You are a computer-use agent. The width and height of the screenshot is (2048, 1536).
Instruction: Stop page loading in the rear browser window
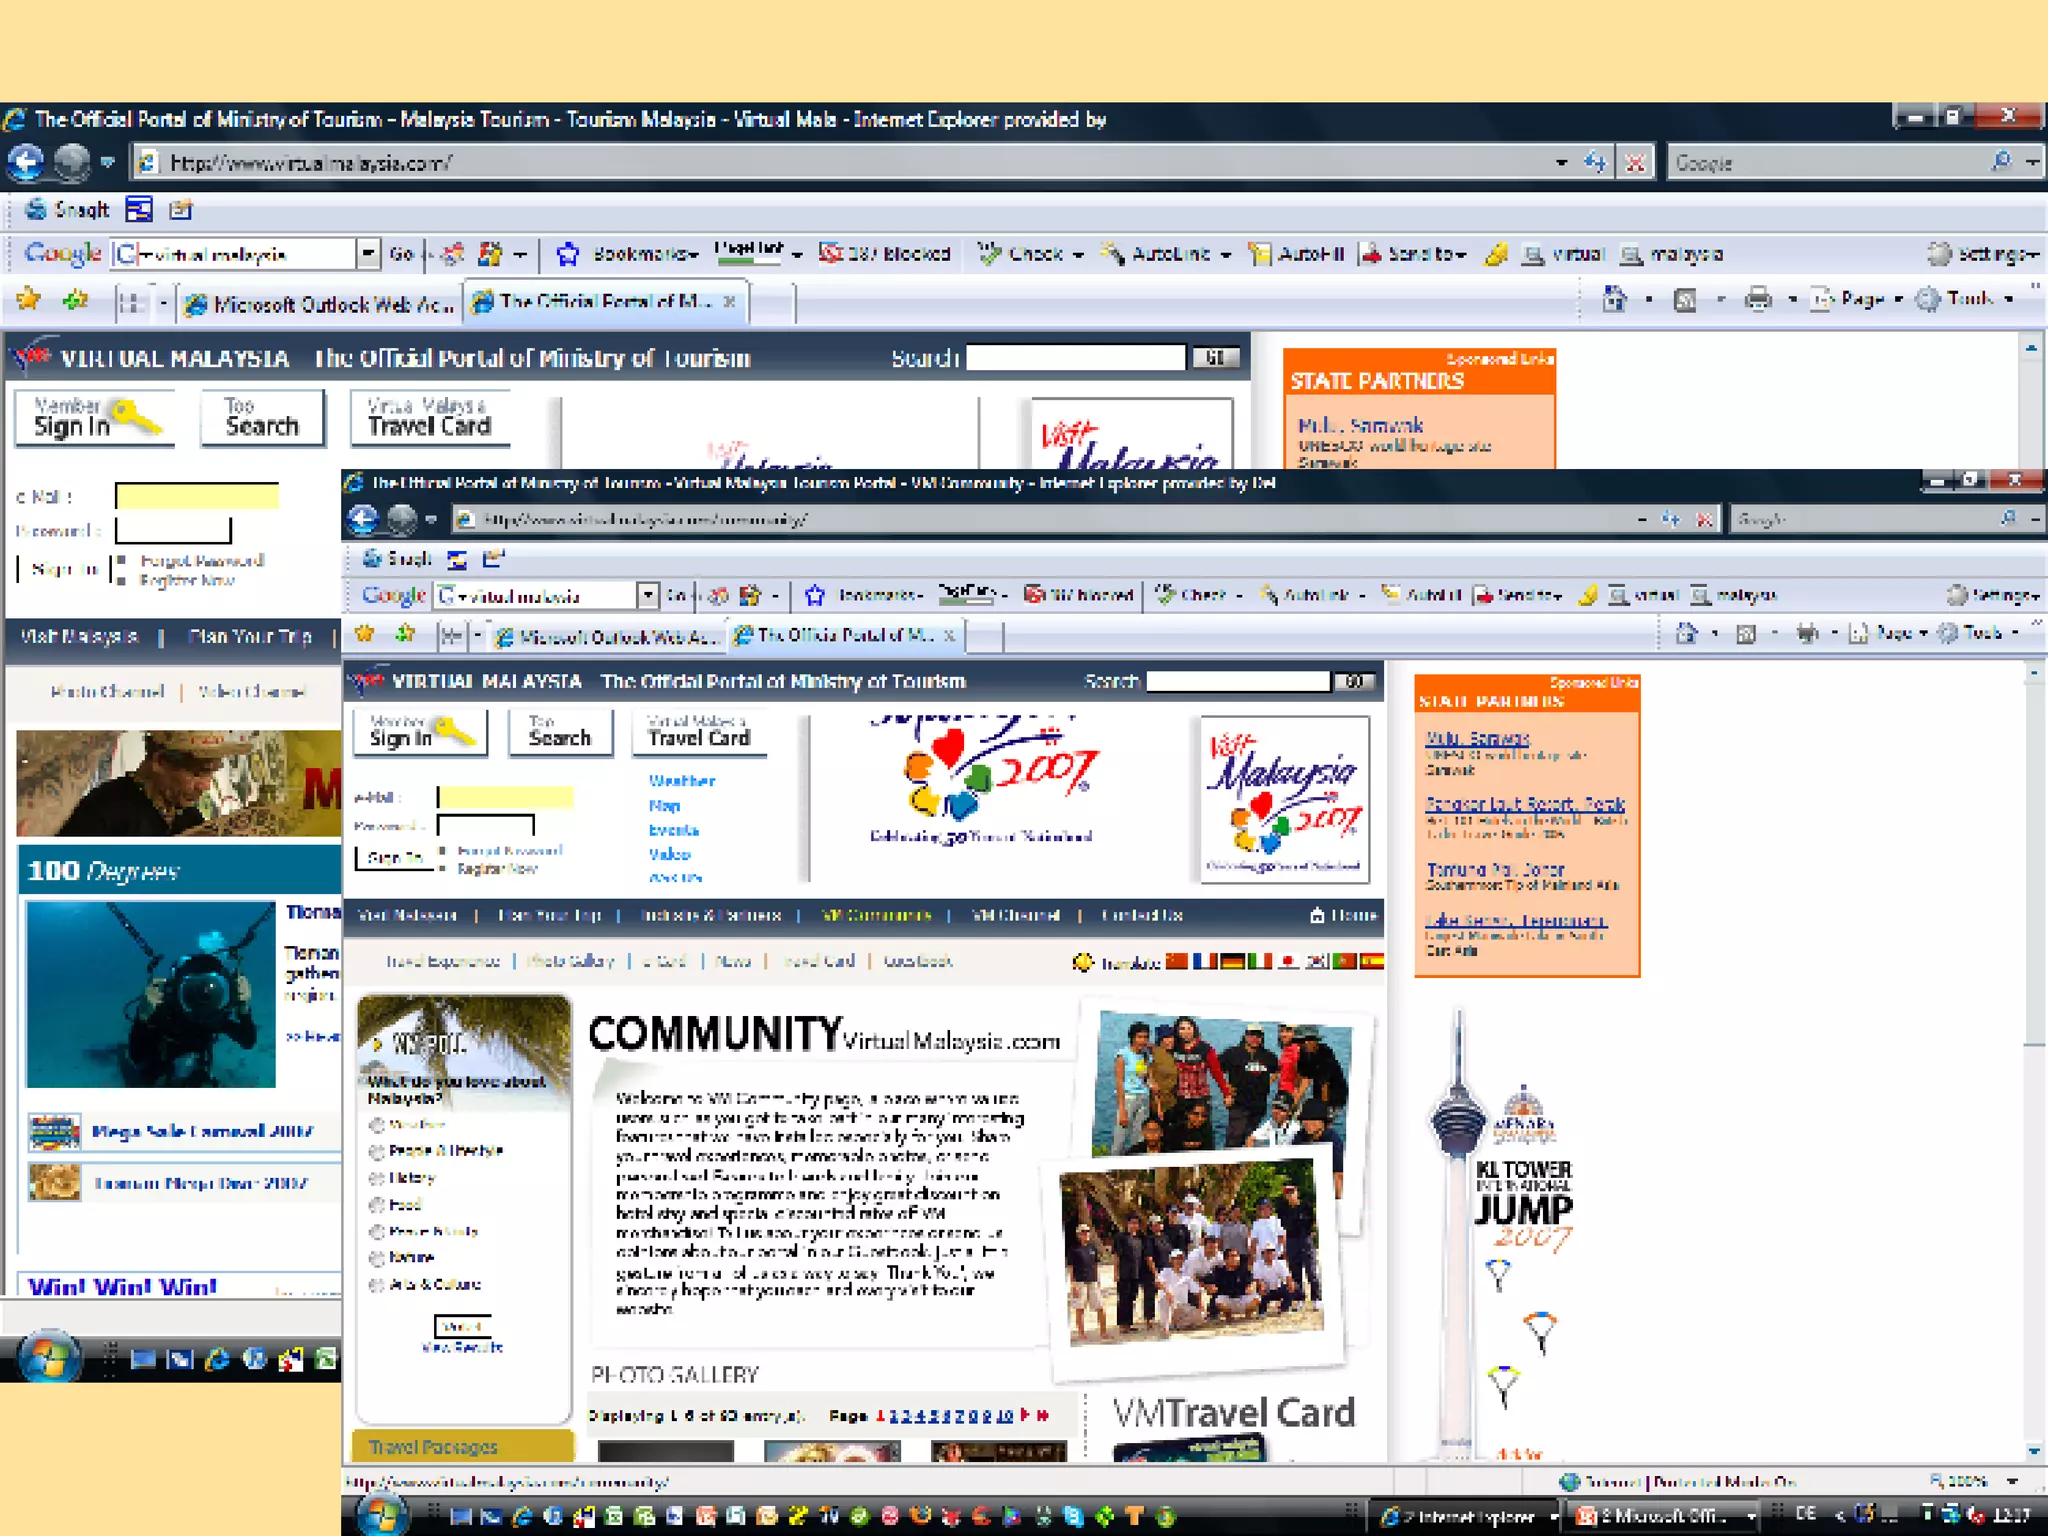1635,162
